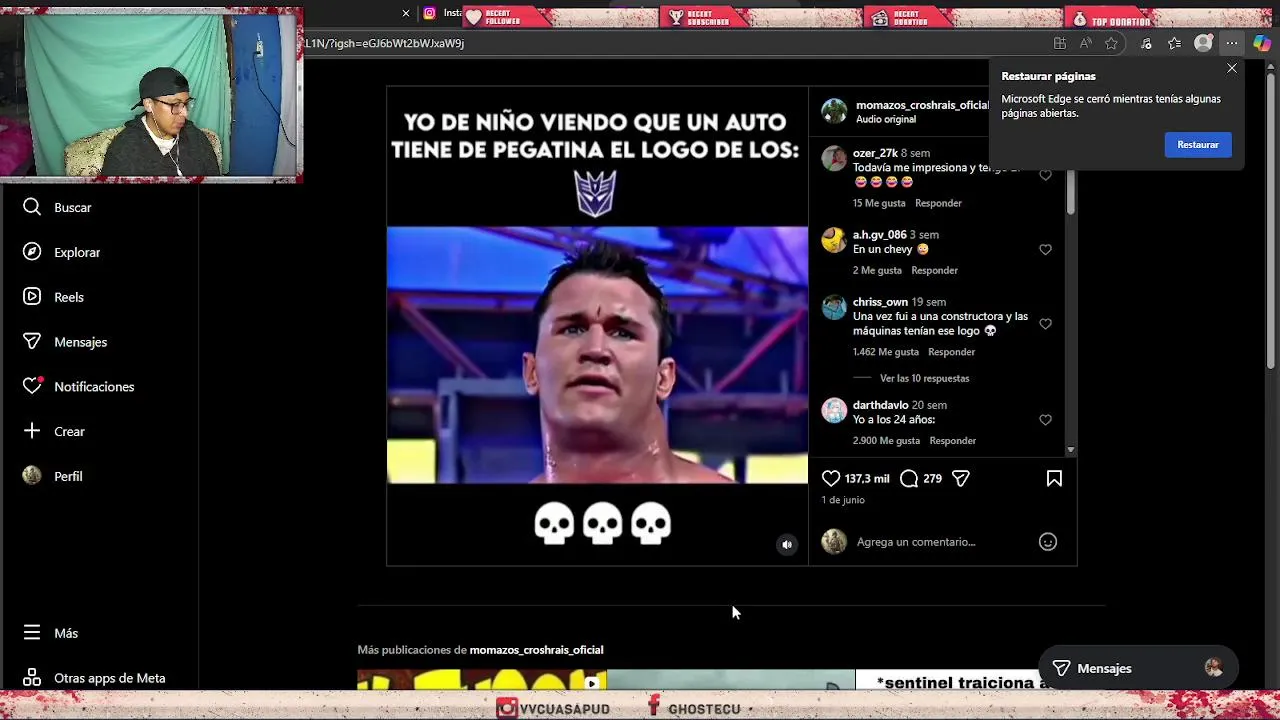1280x720 pixels.
Task: Like a.h.gv_086's comment
Action: click(x=1045, y=249)
